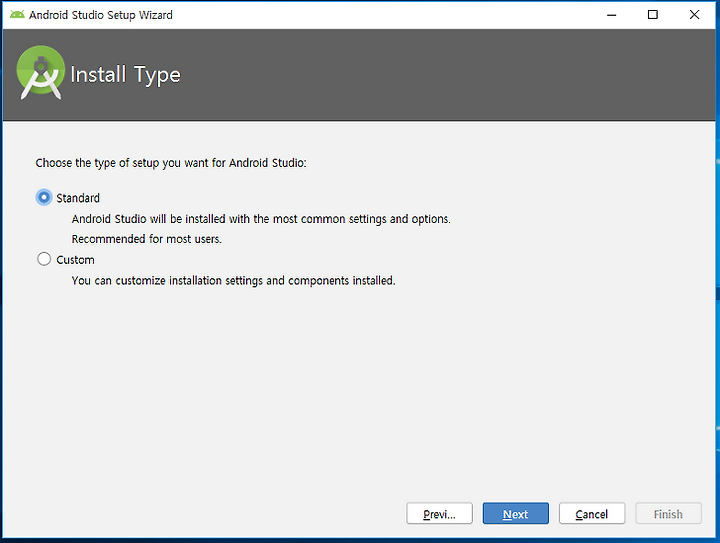
Task: Proceed using the Next button
Action: click(x=516, y=514)
